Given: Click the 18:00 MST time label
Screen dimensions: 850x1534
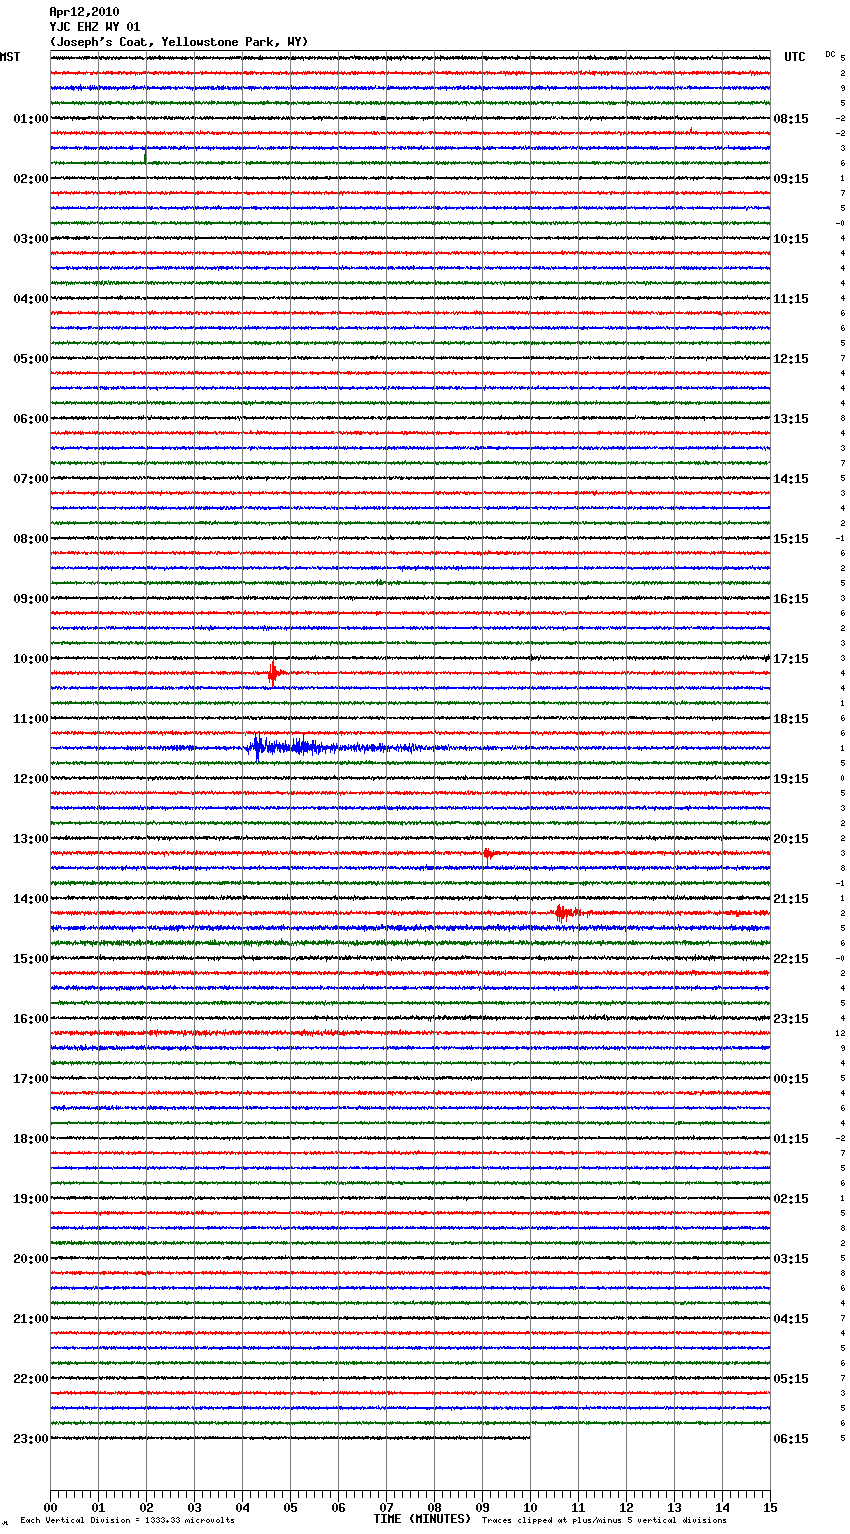Looking at the screenshot, I should tap(31, 1139).
